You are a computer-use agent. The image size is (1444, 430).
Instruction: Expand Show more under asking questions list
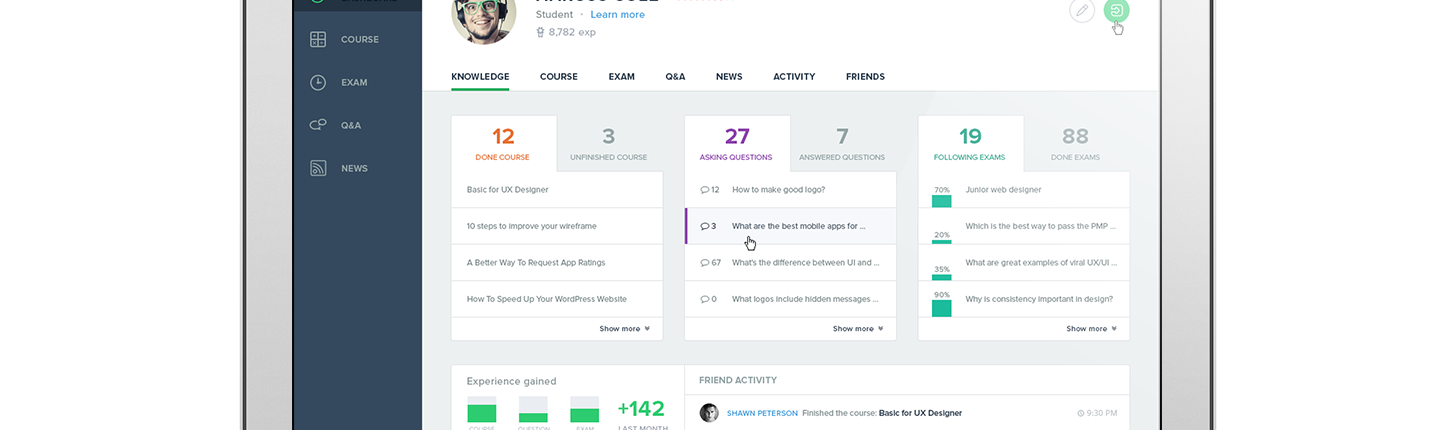857,329
